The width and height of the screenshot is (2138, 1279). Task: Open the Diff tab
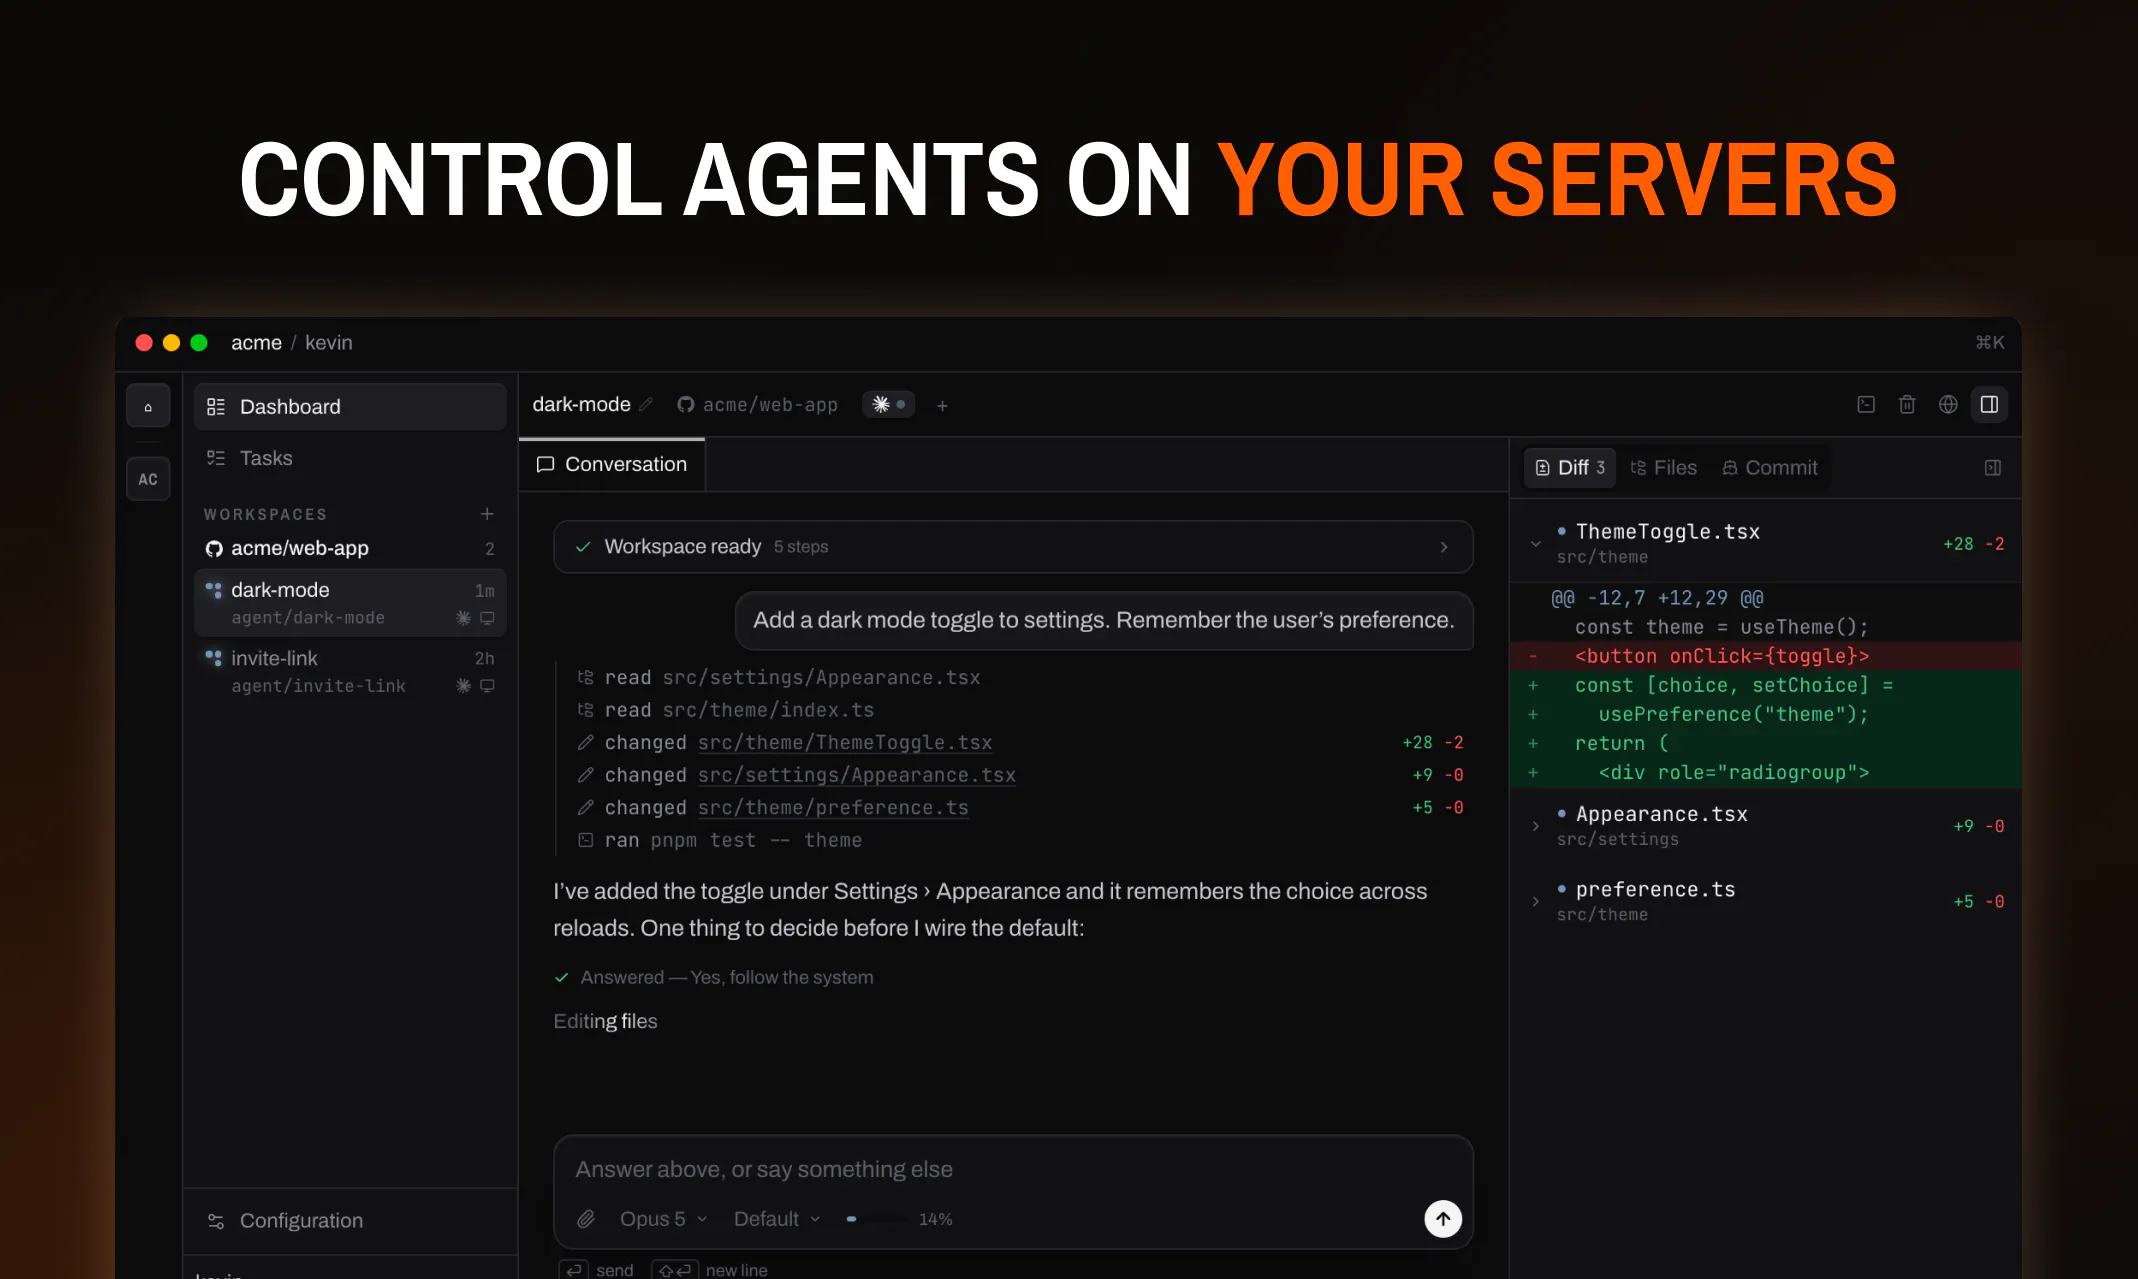click(1570, 468)
